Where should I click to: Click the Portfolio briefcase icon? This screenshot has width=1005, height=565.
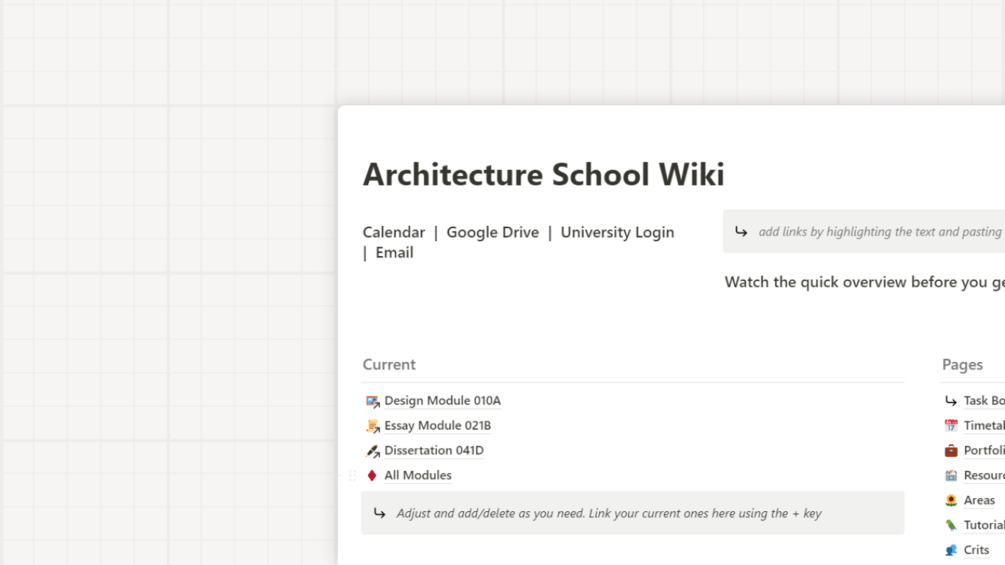(x=951, y=451)
